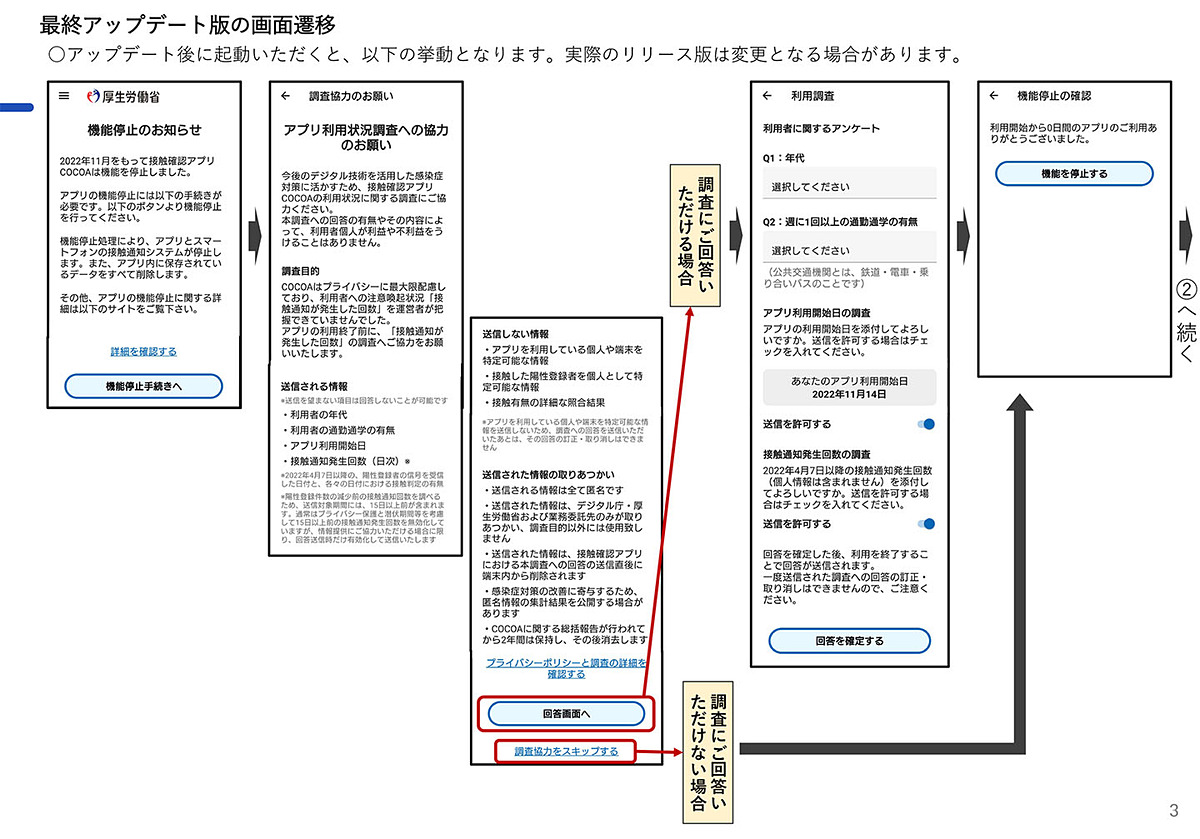Click the 調査協力のお願い screen title
The width and height of the screenshot is (1200, 839).
point(351,97)
